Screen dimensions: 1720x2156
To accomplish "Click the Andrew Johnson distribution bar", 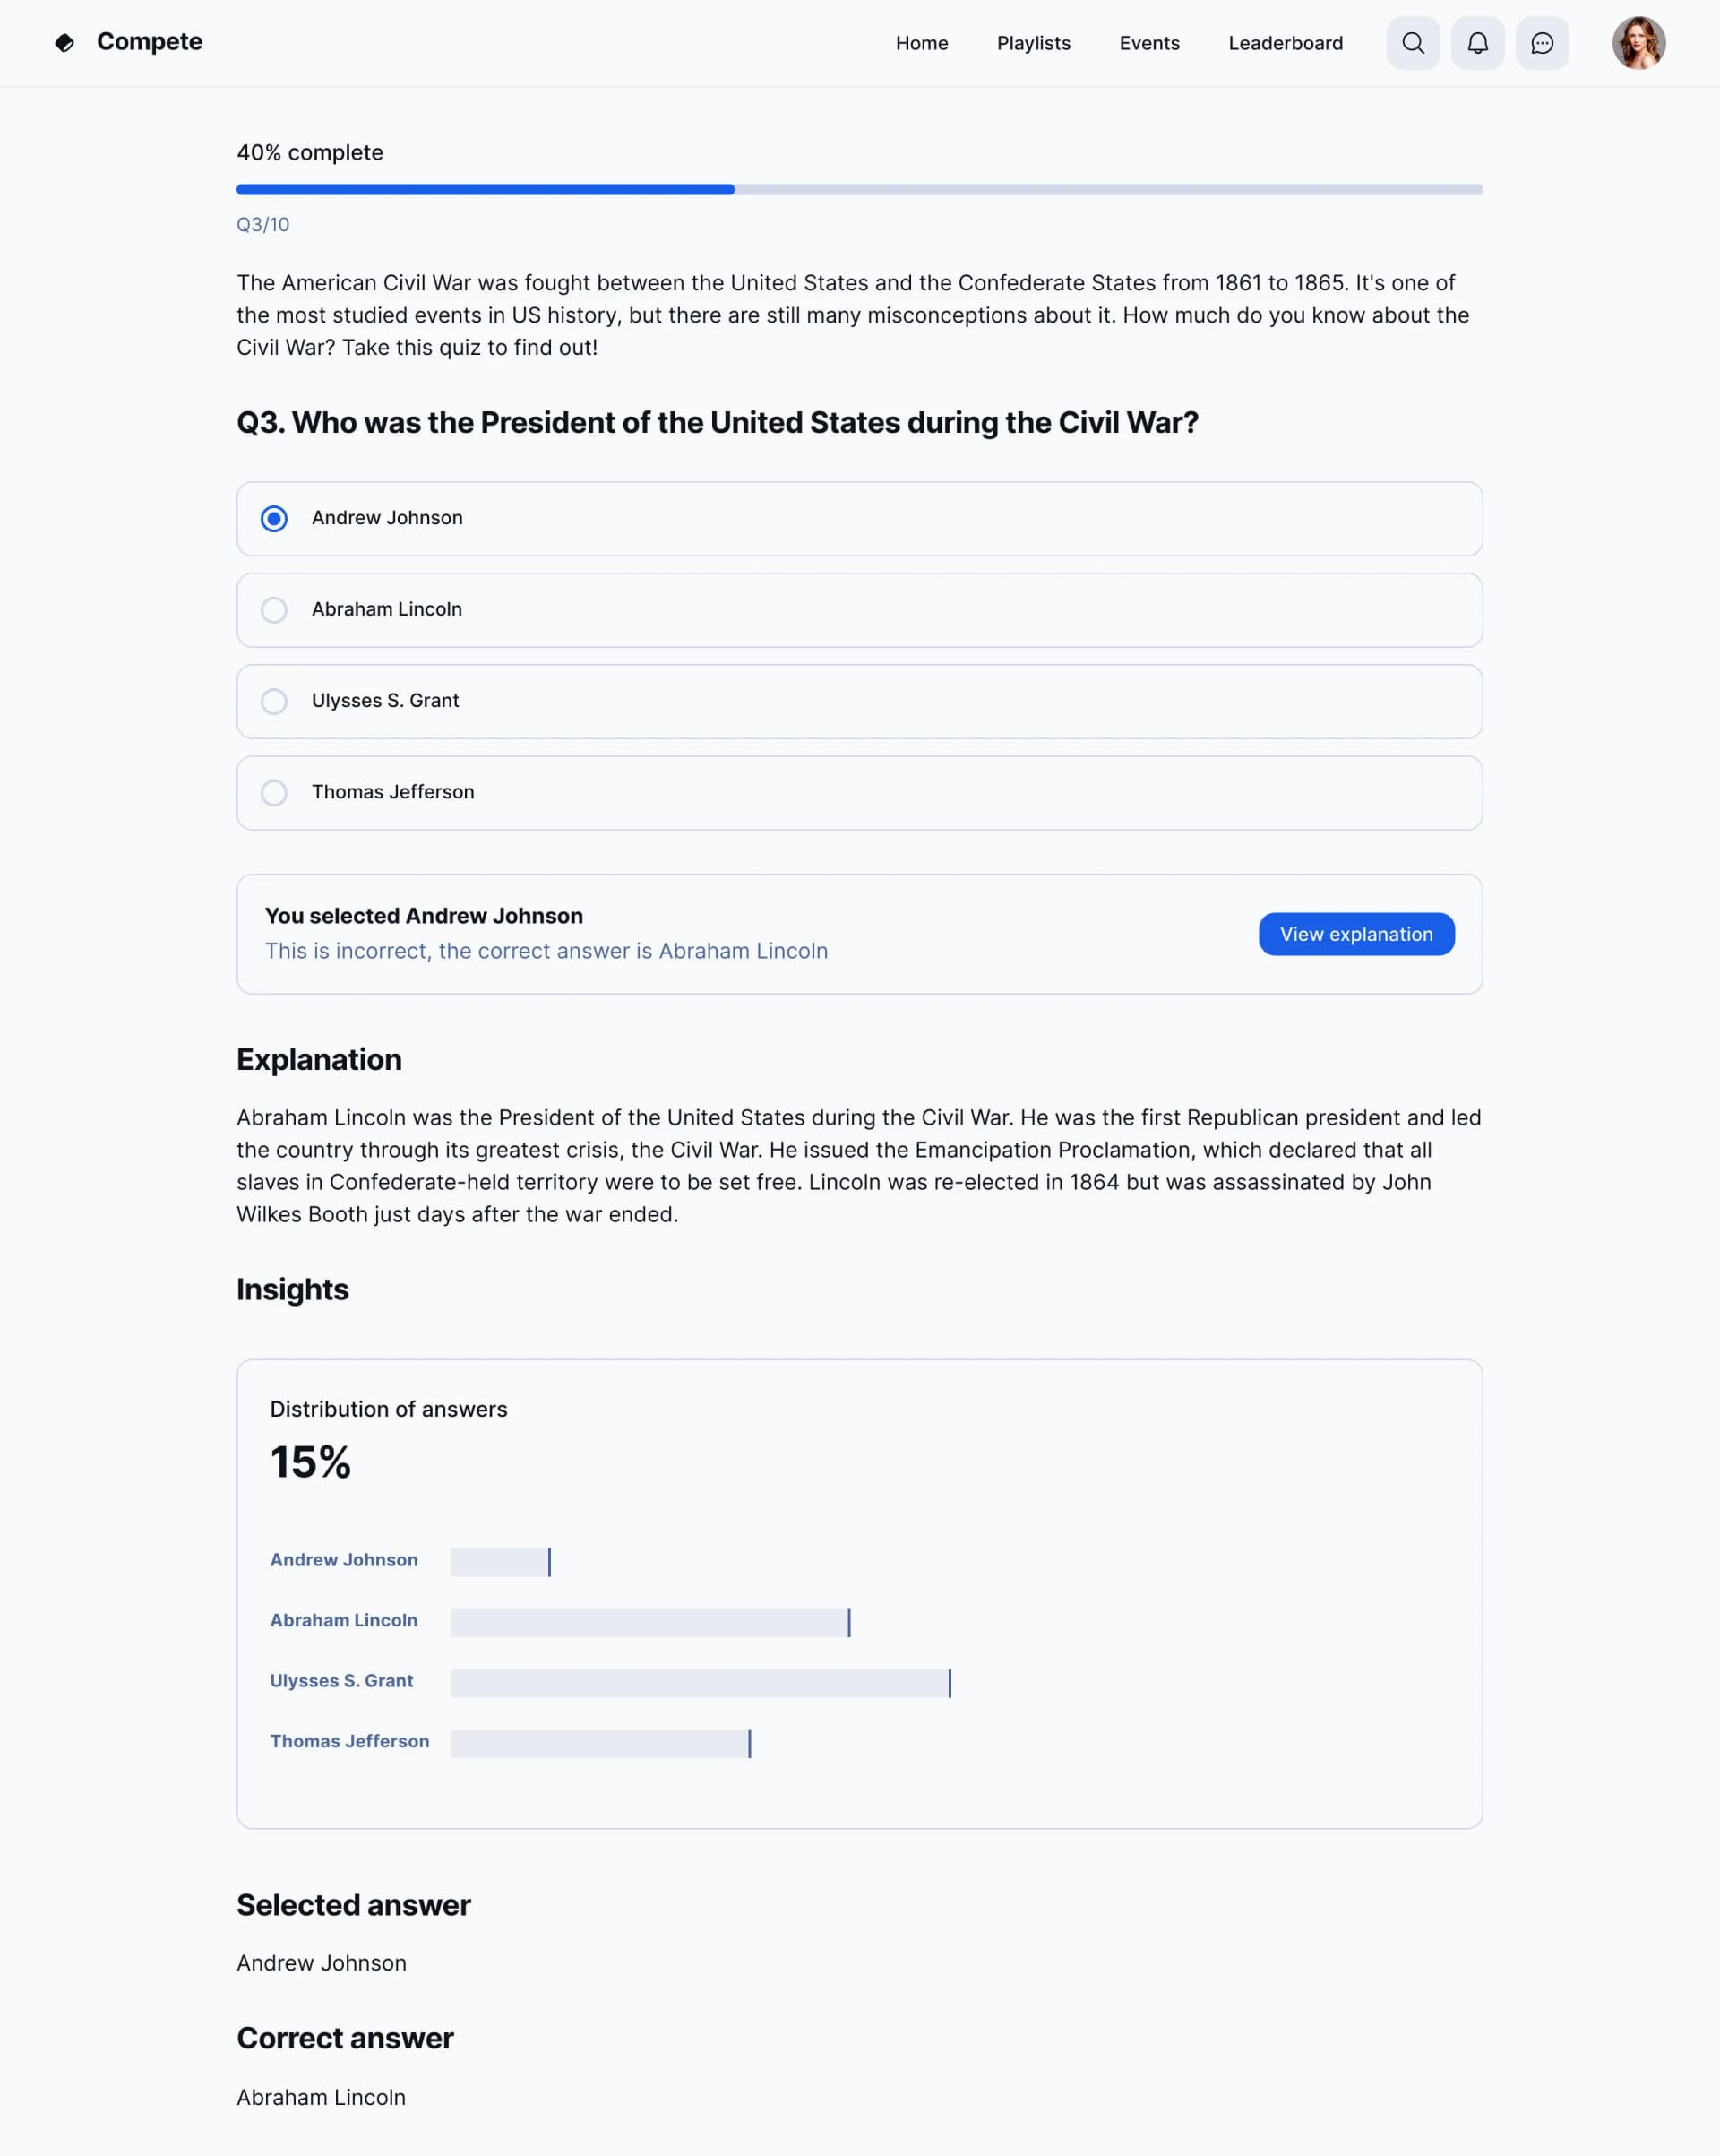I will [x=500, y=1562].
